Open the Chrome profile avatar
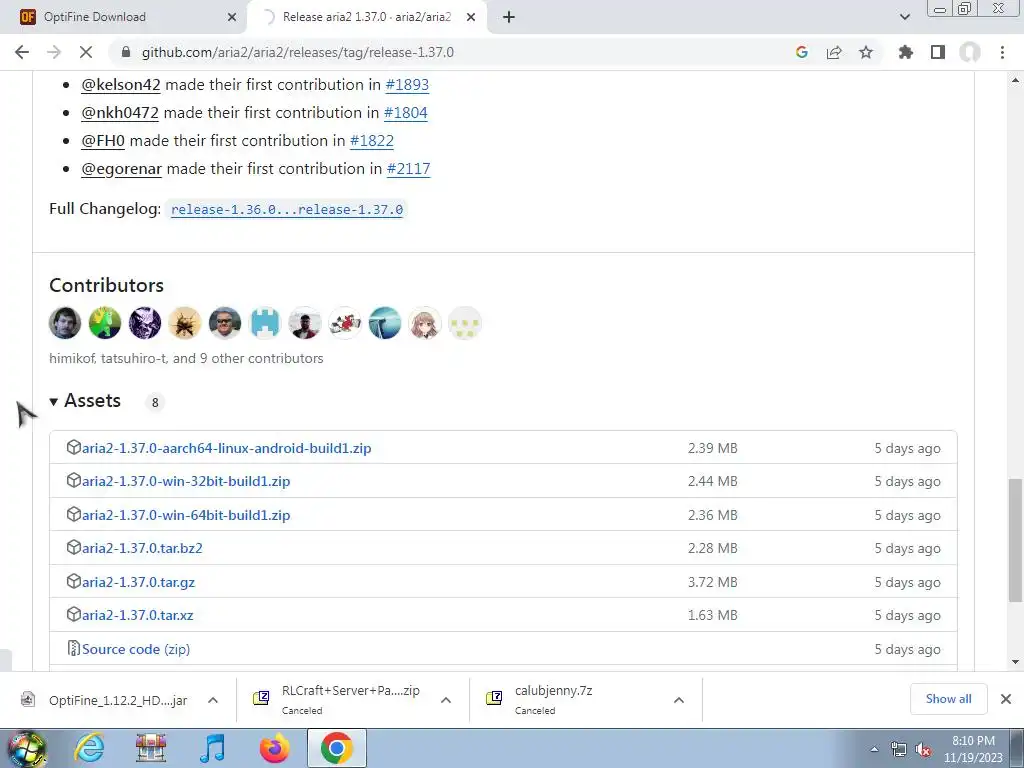This screenshot has width=1024, height=768. (970, 52)
